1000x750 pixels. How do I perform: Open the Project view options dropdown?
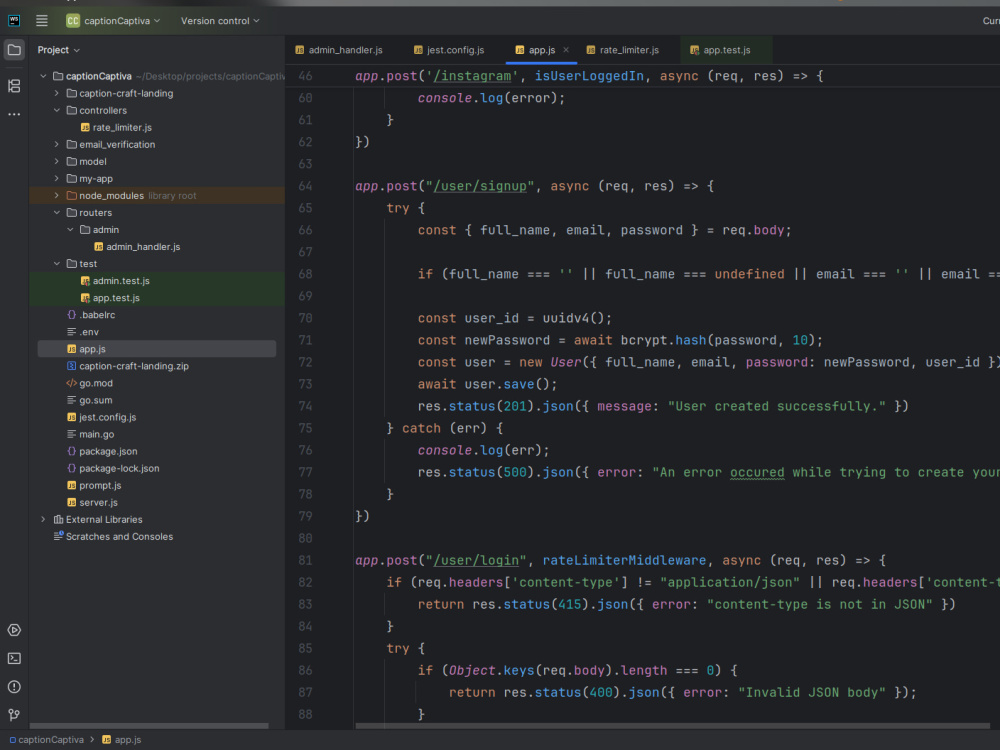pos(59,50)
